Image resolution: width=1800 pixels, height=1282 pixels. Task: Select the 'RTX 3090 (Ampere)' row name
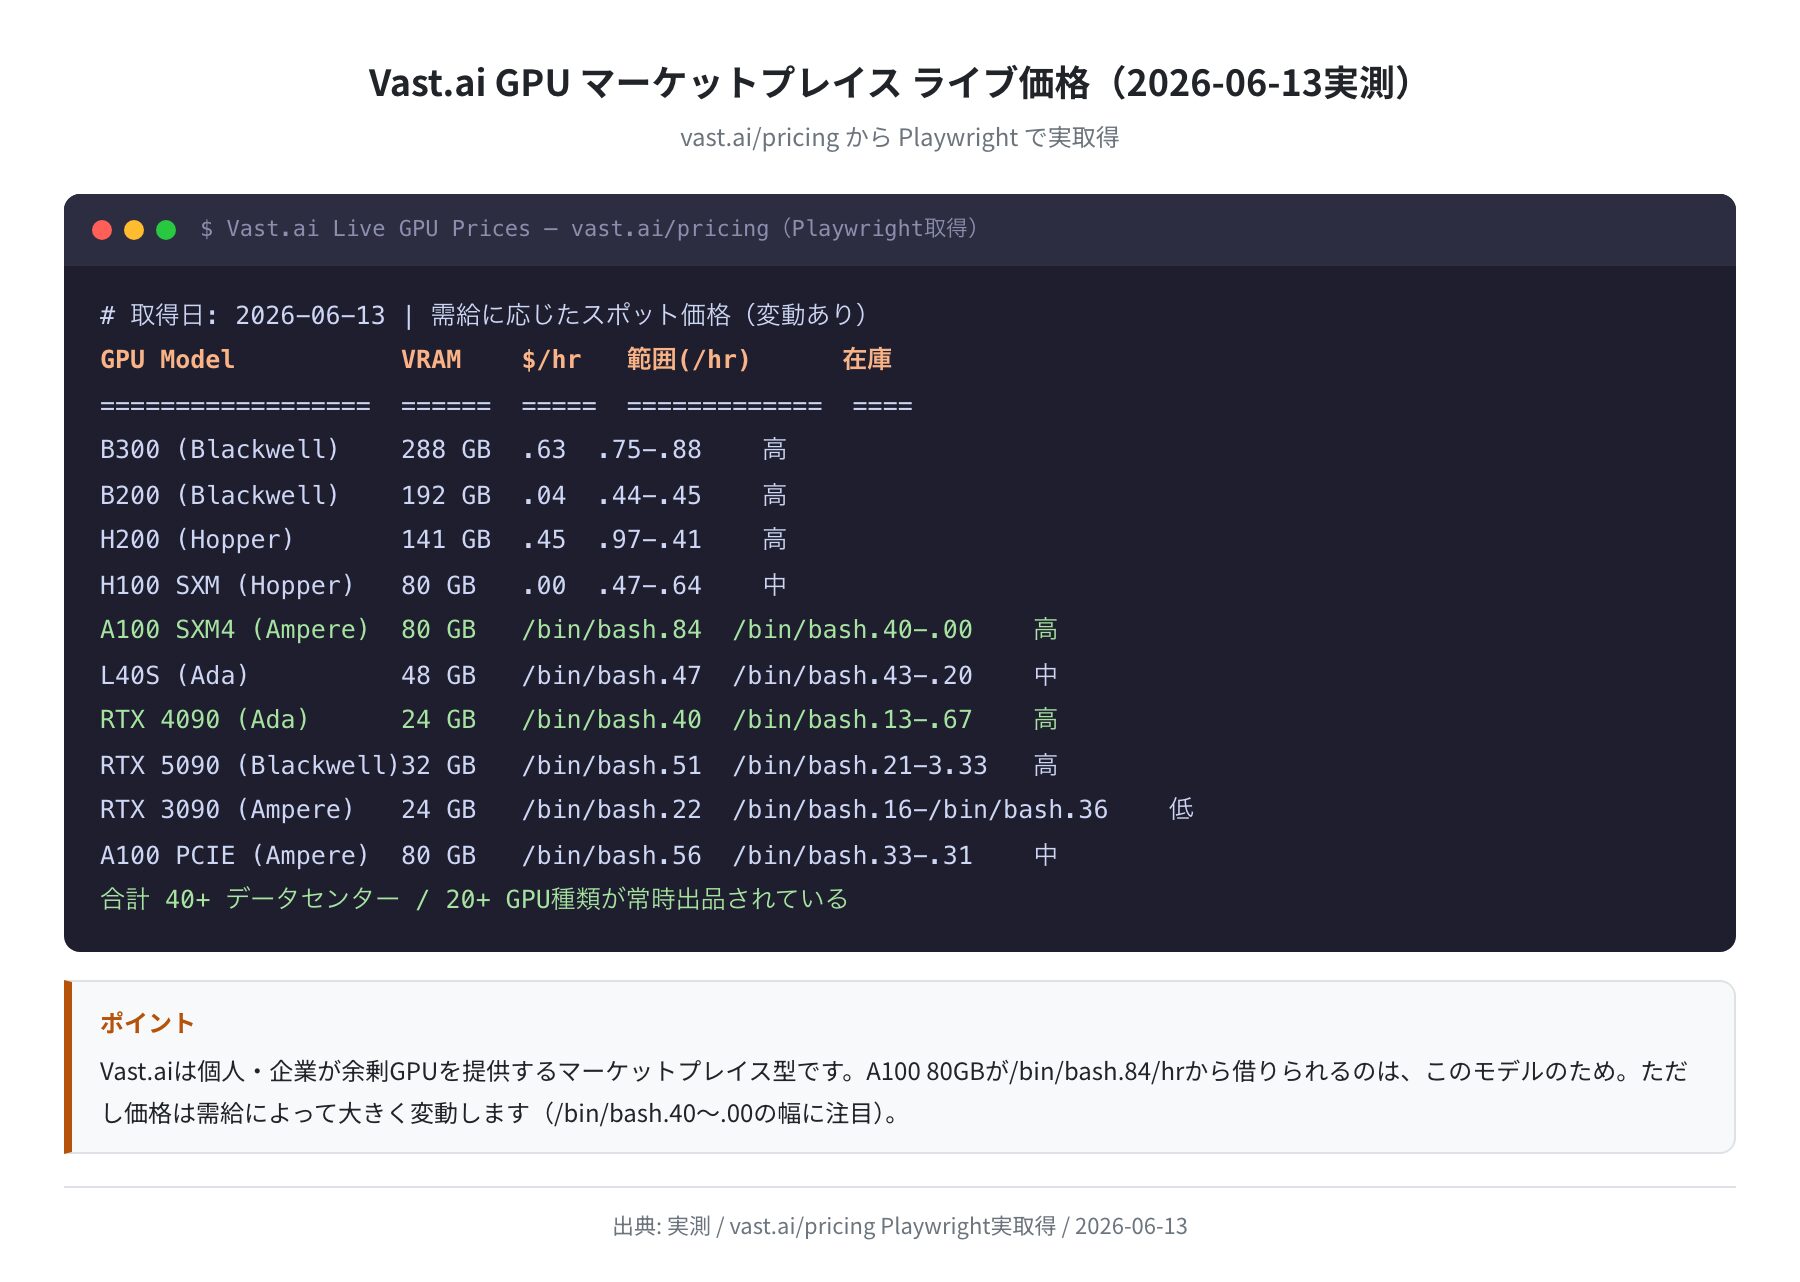coord(227,810)
